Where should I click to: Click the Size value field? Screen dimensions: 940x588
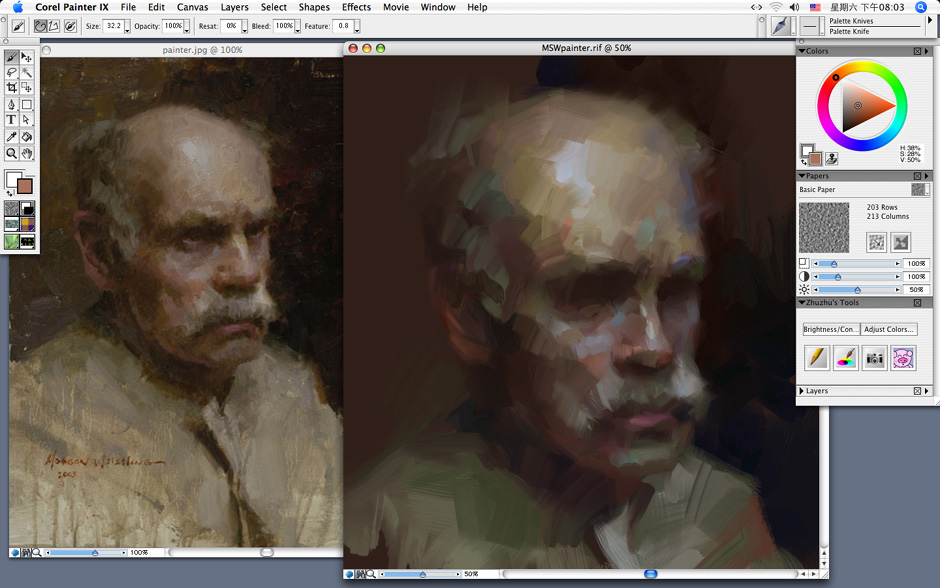[x=113, y=26]
